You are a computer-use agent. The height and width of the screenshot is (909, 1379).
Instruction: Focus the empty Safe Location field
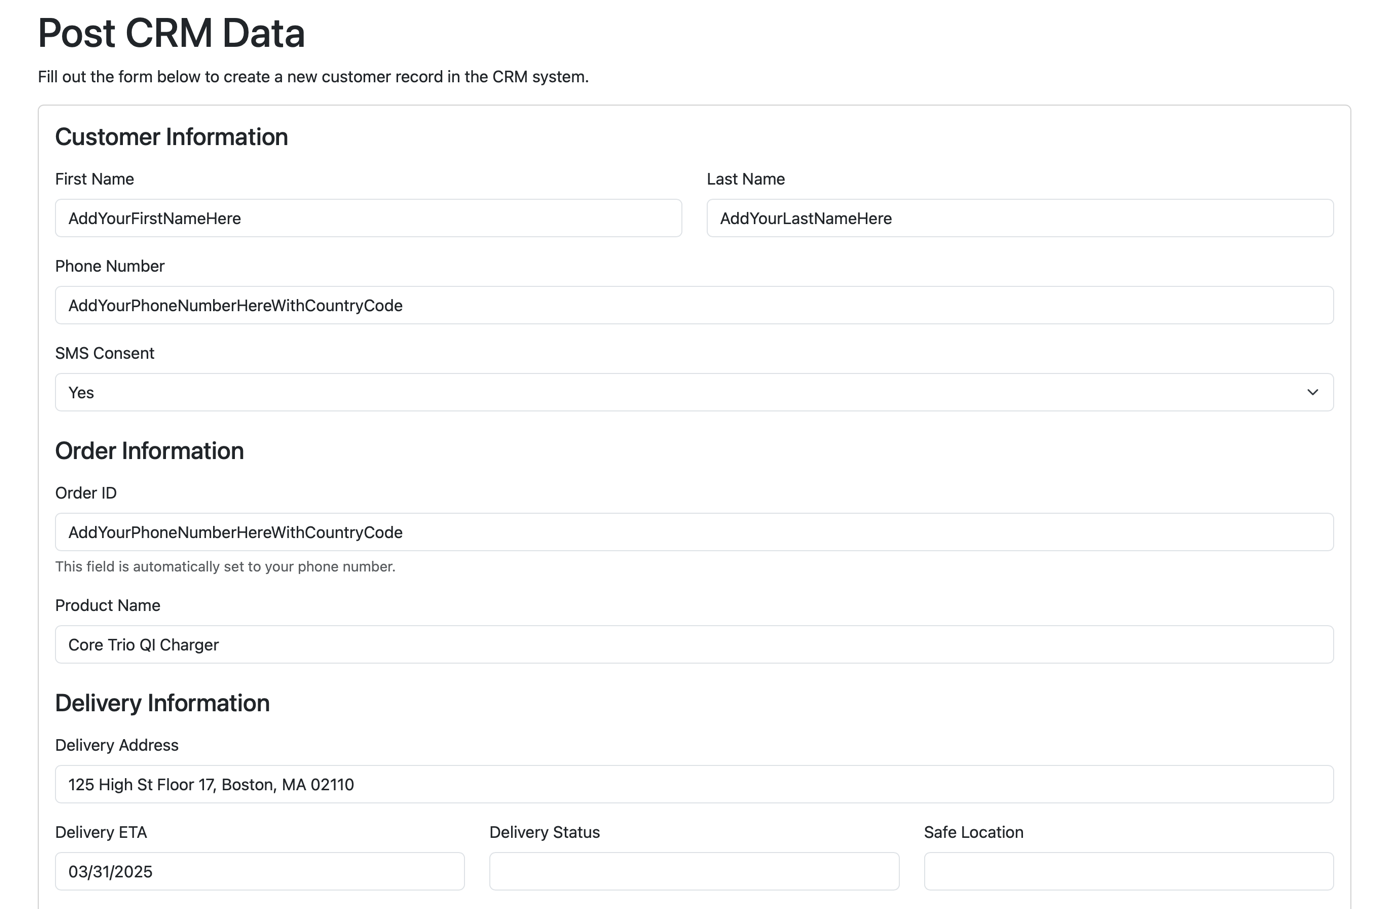click(x=1128, y=872)
